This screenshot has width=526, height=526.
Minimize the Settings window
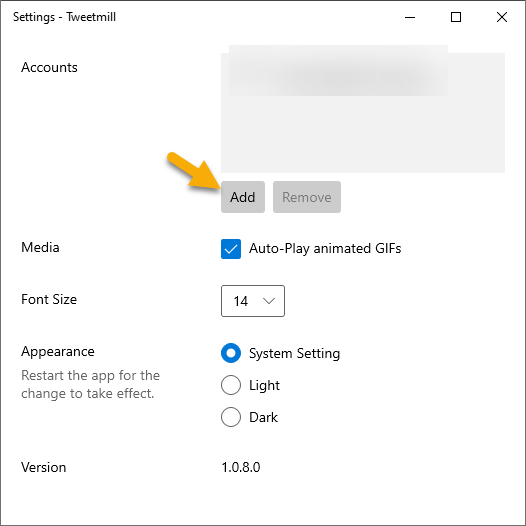point(410,17)
